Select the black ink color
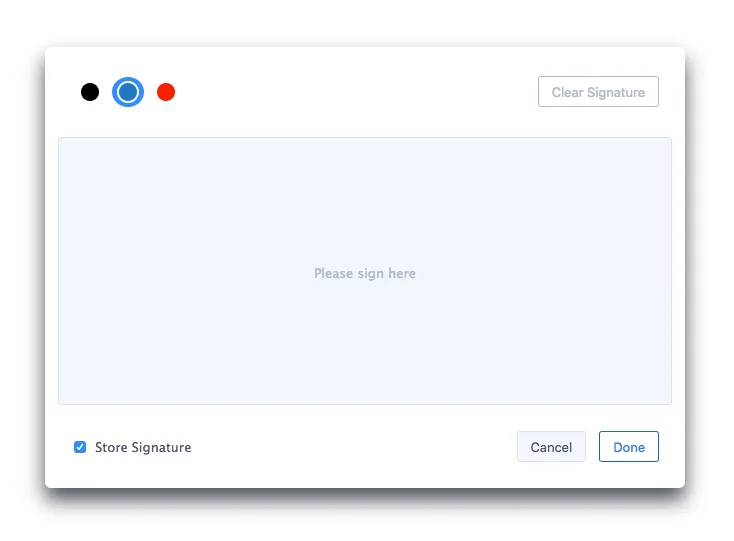 point(90,92)
